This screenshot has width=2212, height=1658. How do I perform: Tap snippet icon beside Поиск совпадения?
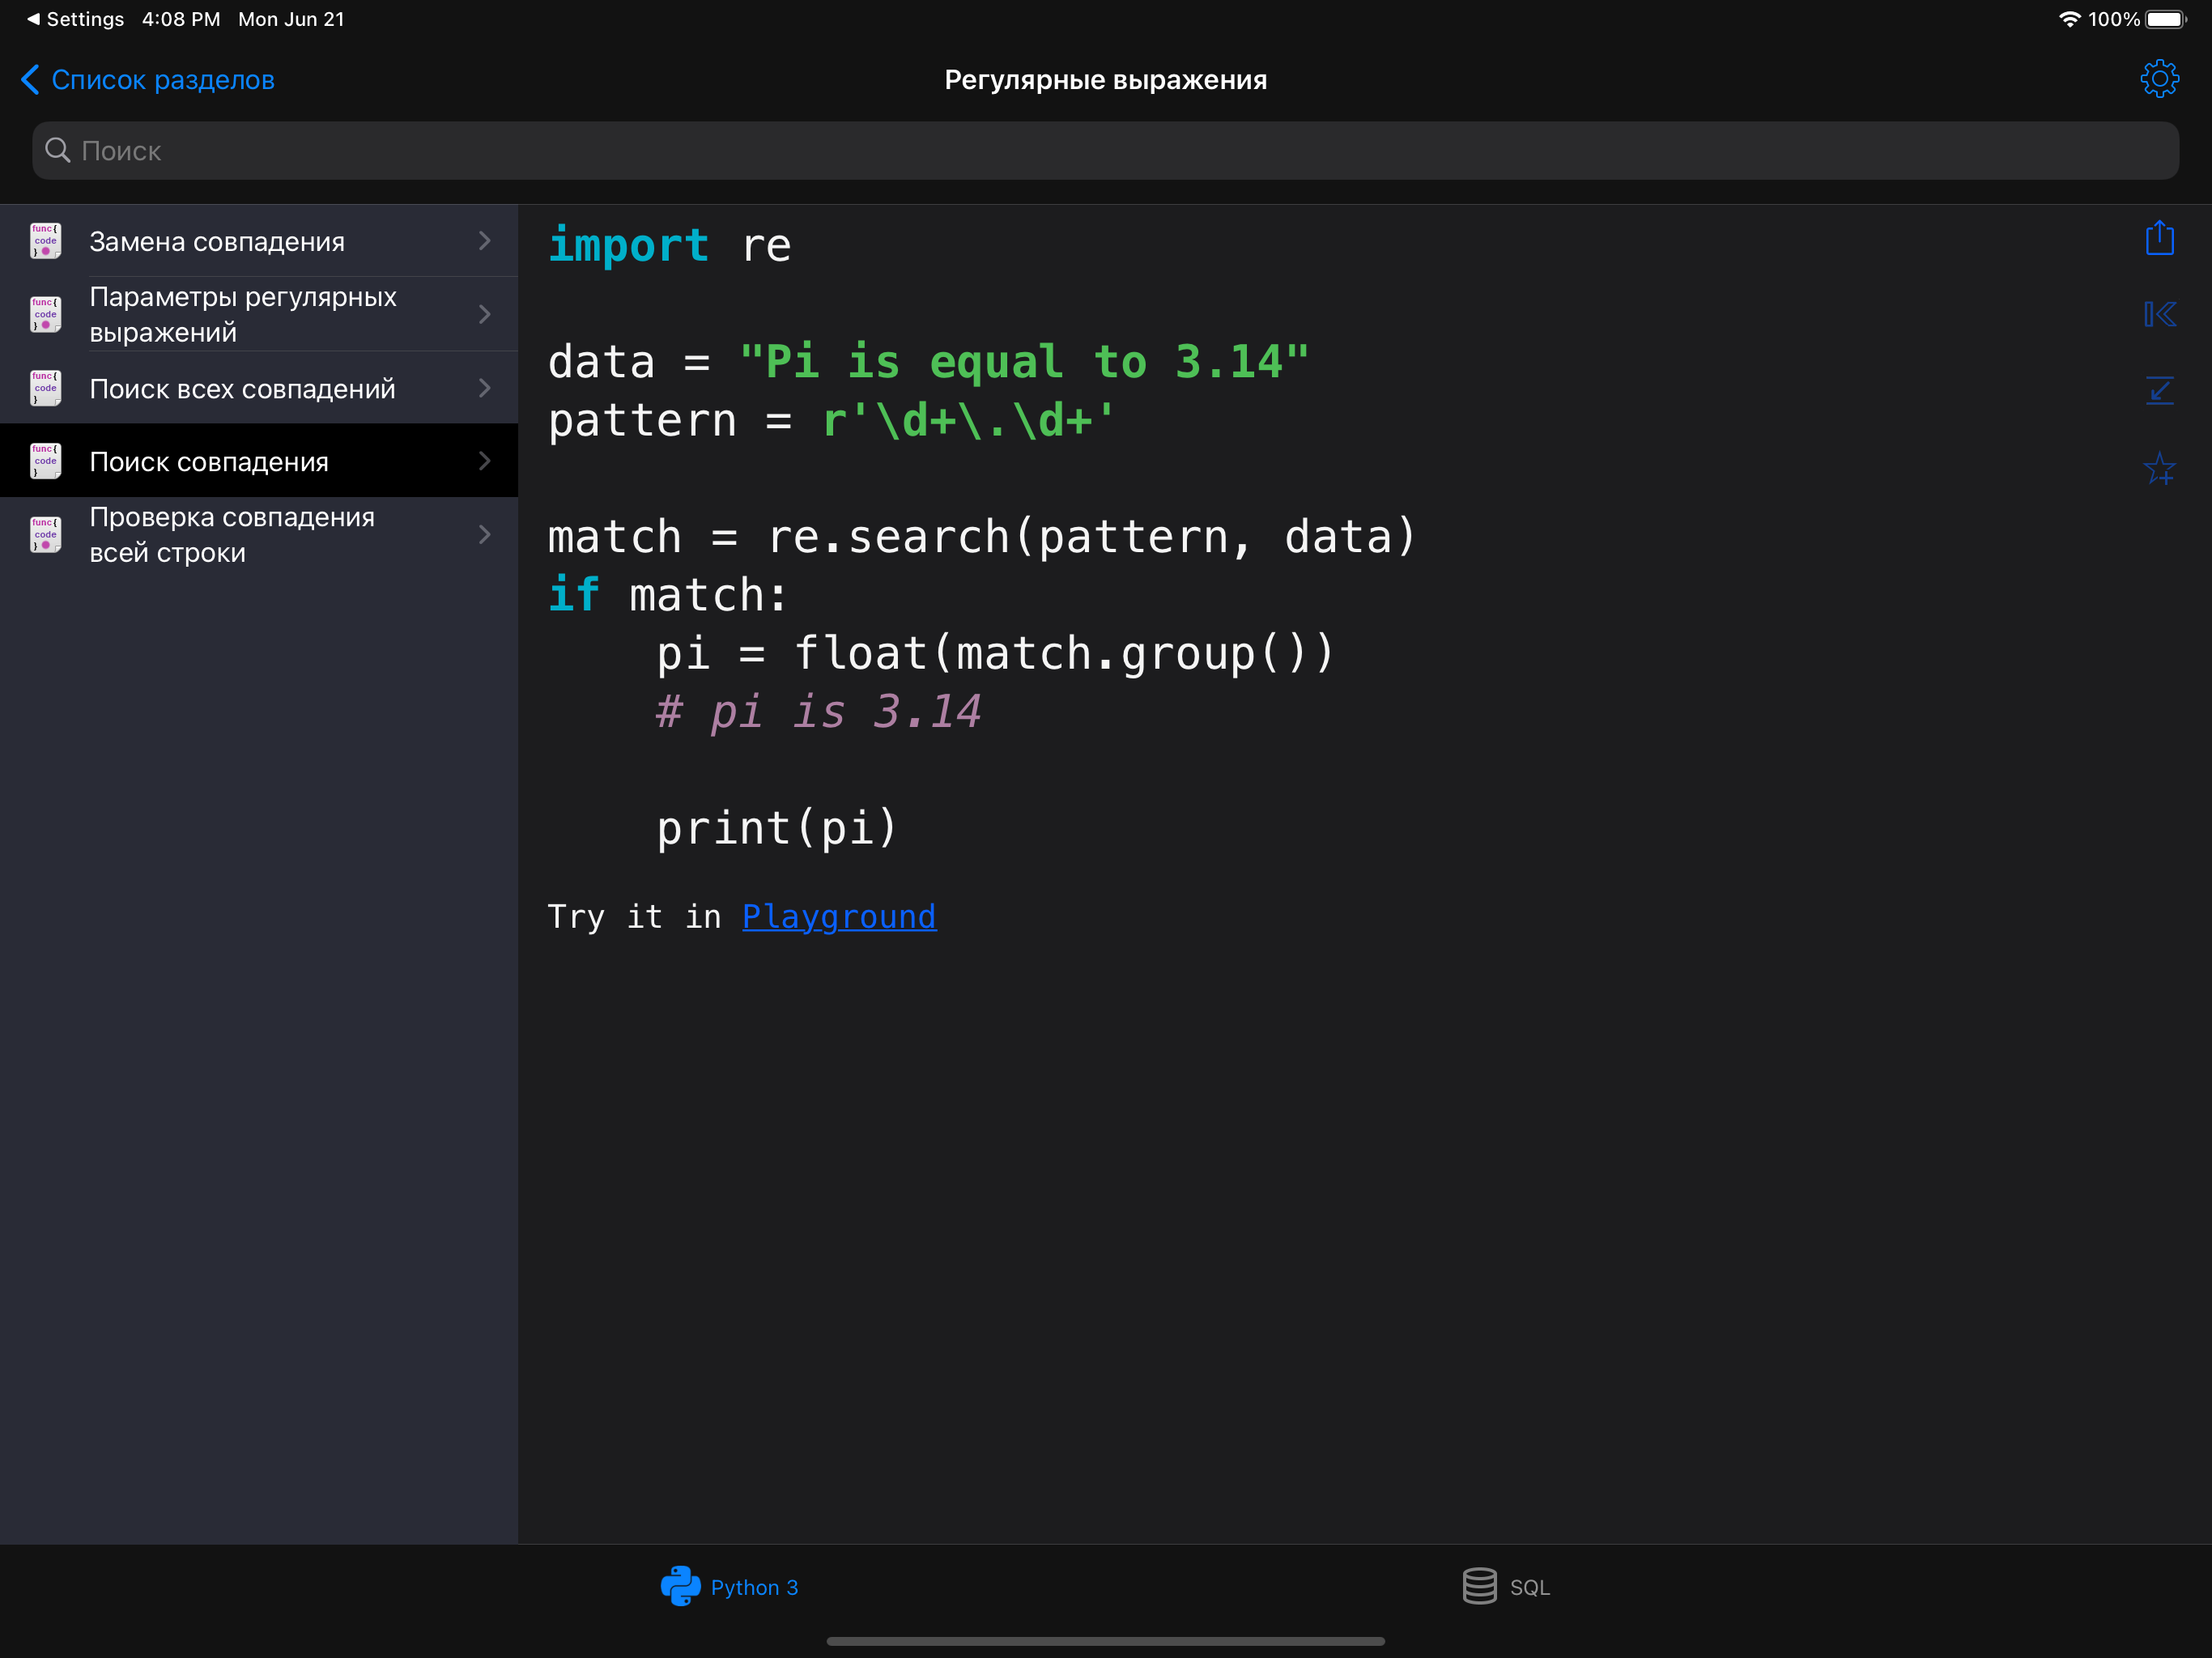pyautogui.click(x=45, y=461)
